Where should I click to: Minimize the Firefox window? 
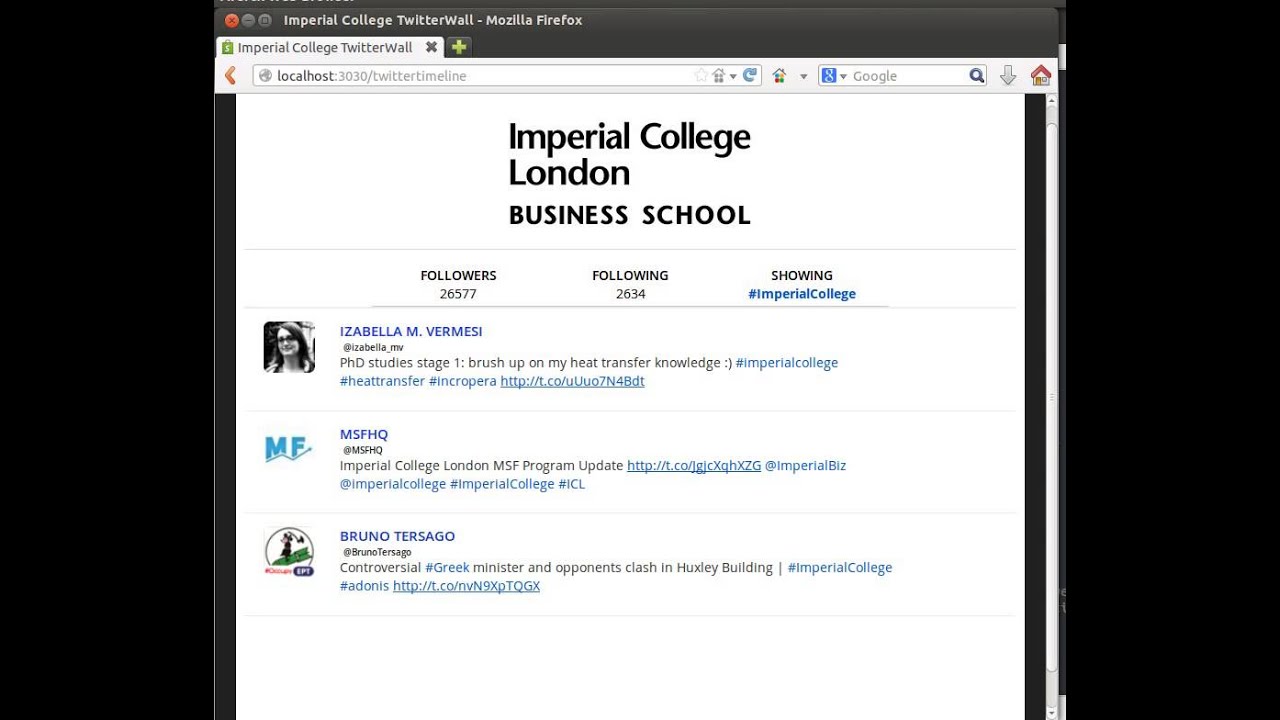[x=248, y=20]
